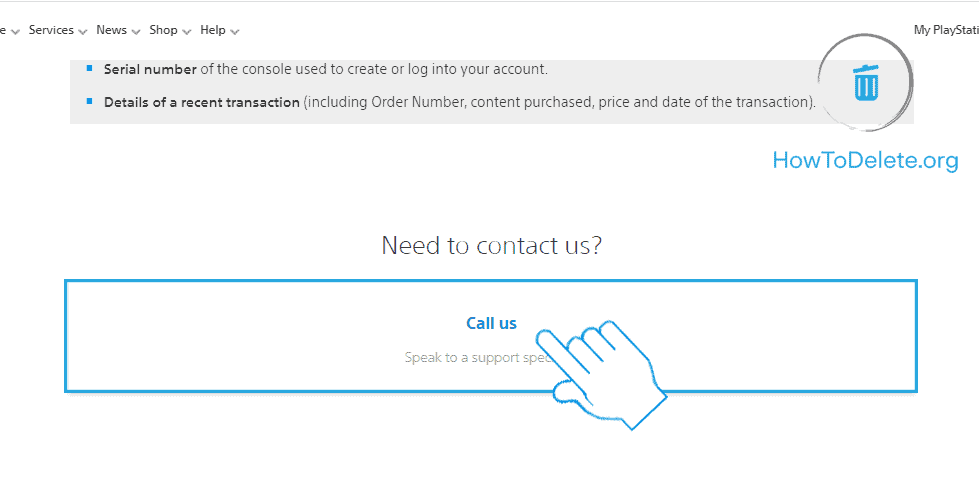Click 'Details of a recent transaction' text

(x=202, y=102)
